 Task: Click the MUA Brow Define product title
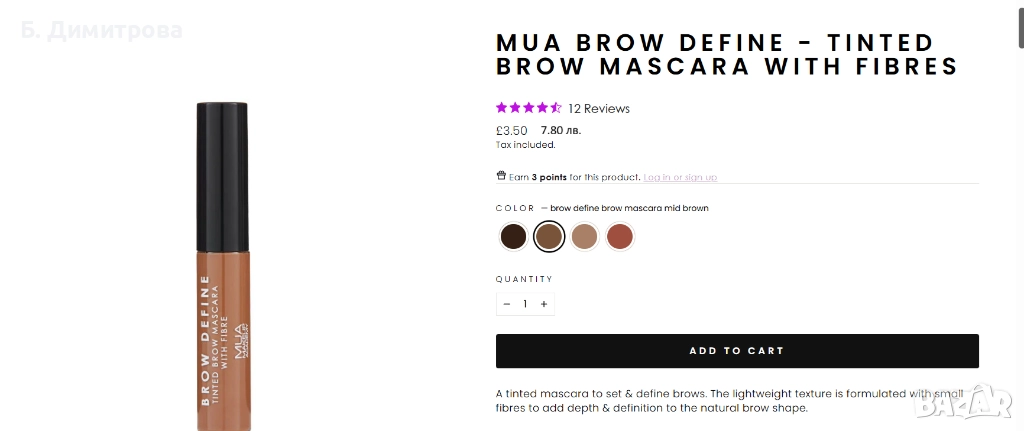tap(727, 55)
